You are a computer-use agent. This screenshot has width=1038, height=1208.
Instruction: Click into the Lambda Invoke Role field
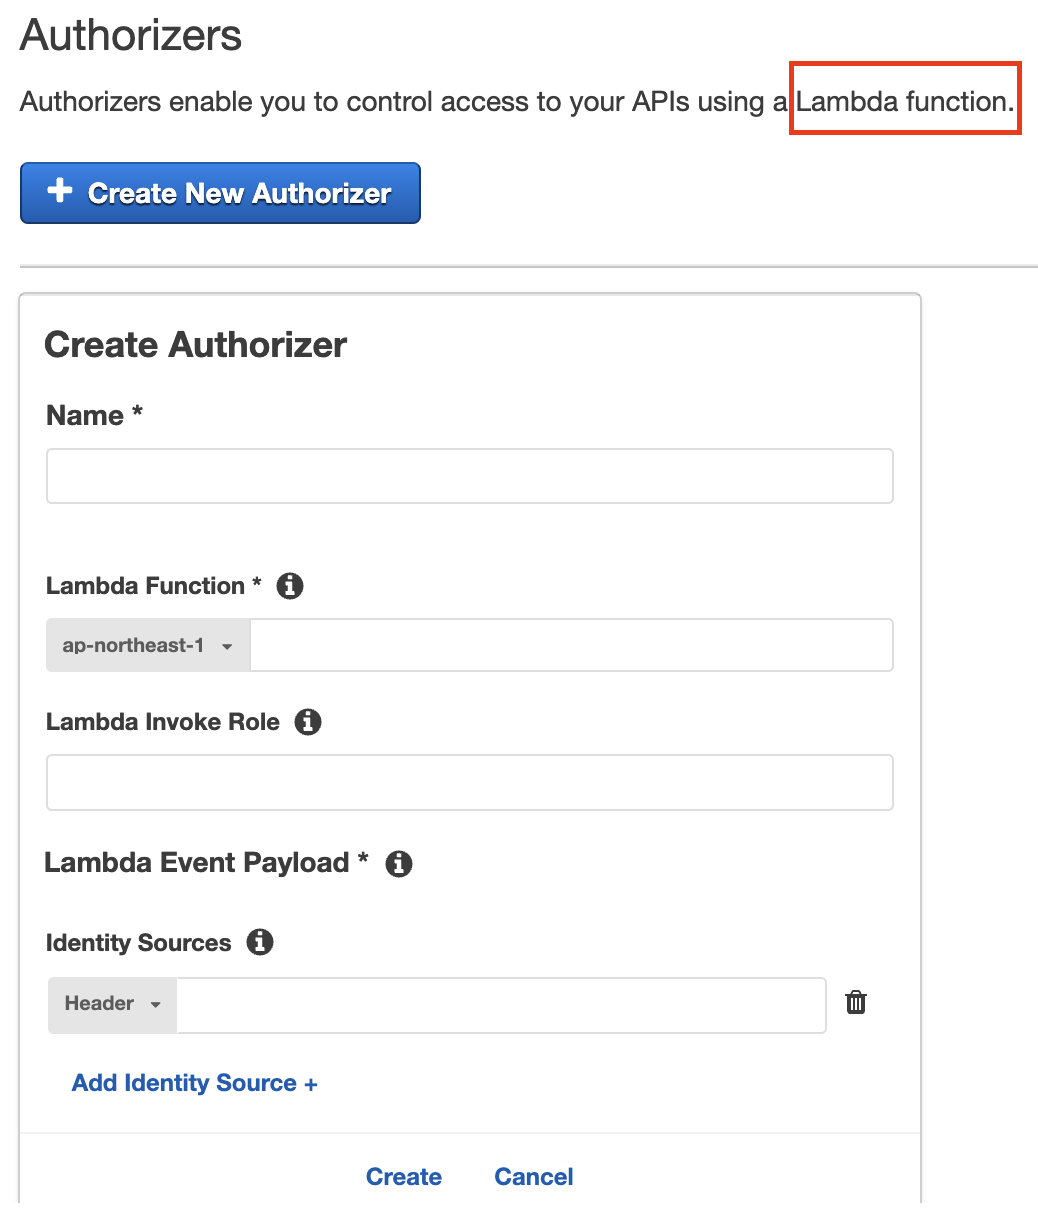(469, 782)
